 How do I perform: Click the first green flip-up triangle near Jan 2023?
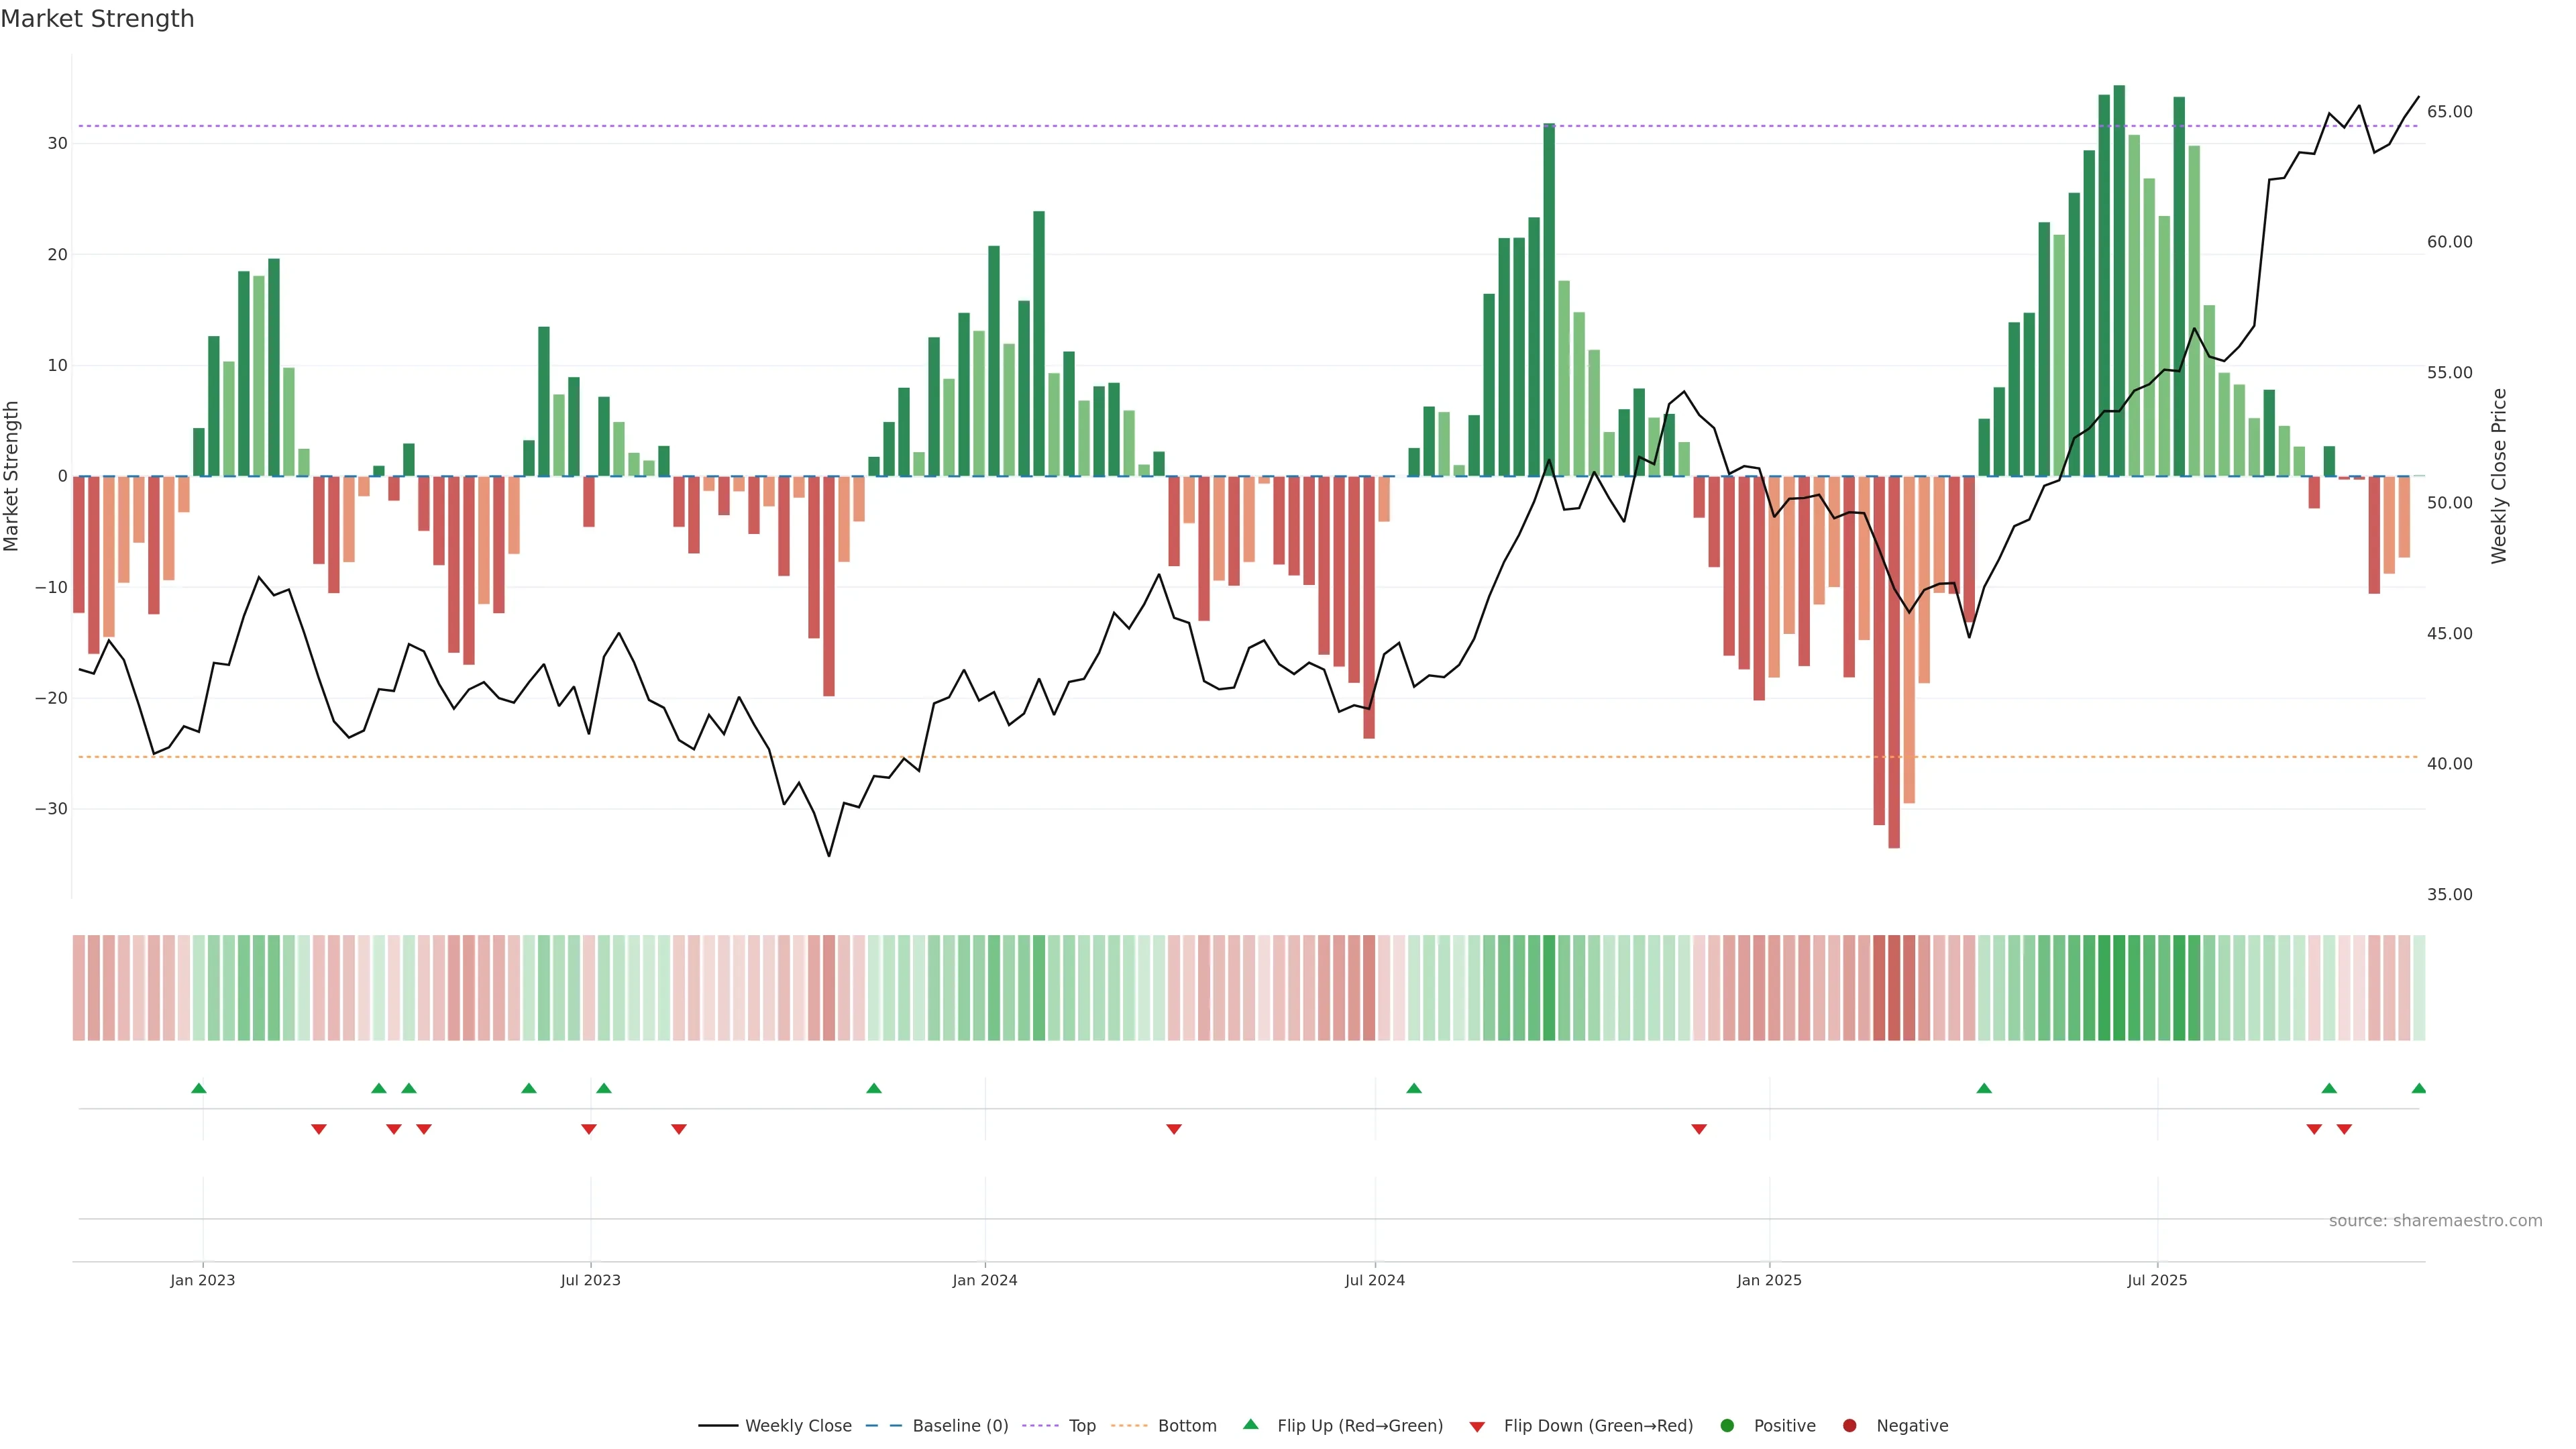pos(198,1088)
